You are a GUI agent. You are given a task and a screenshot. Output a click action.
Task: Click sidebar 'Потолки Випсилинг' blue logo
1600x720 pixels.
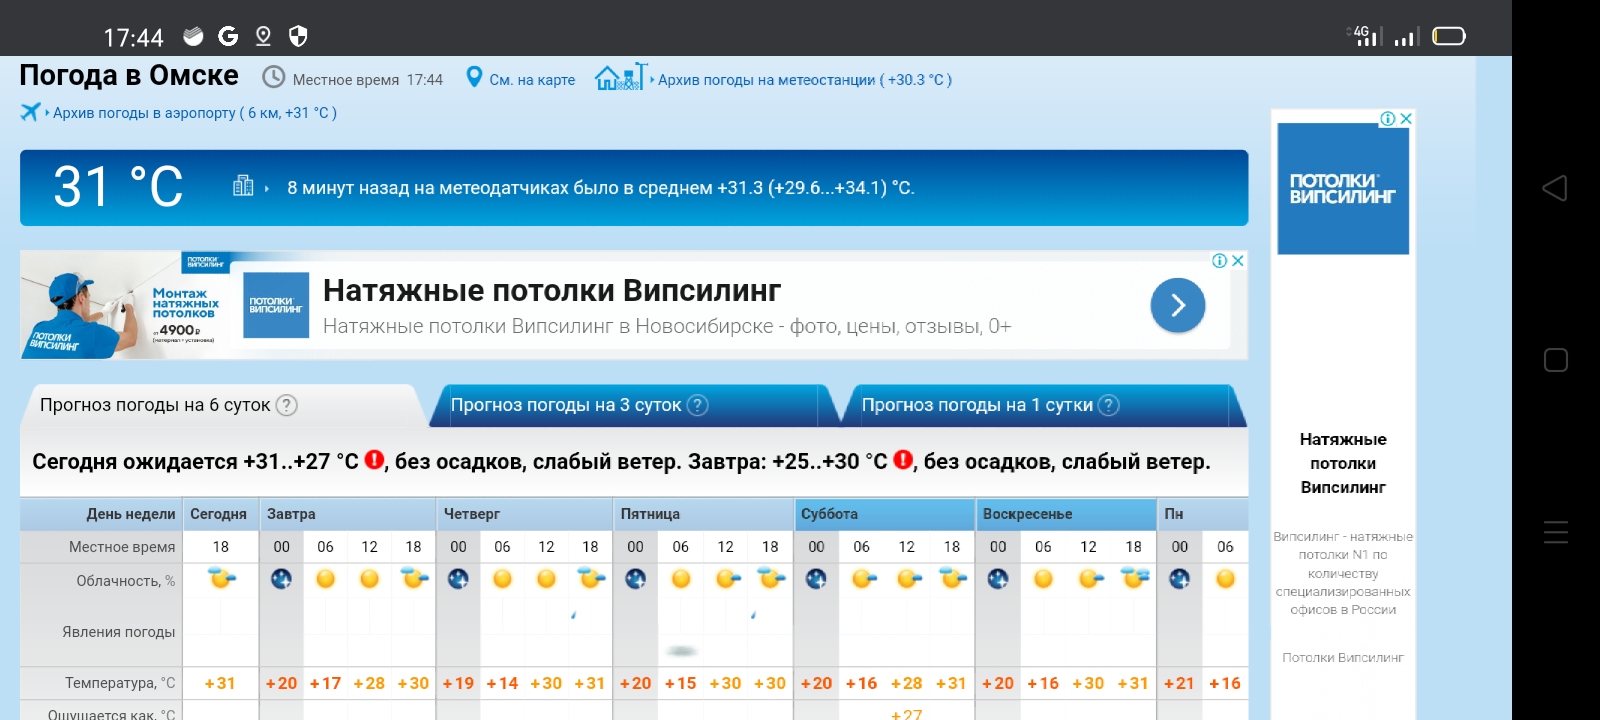coord(1343,189)
